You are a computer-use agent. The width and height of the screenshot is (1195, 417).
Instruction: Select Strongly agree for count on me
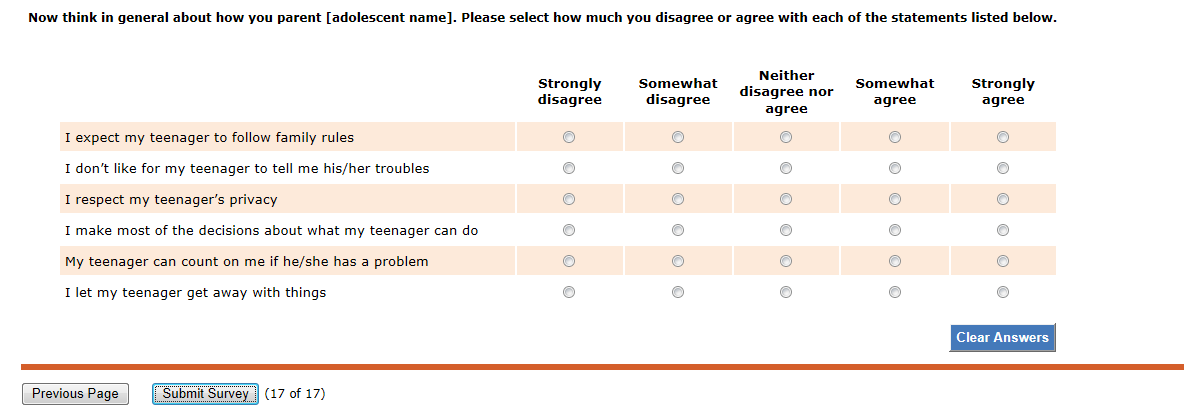pos(1003,261)
